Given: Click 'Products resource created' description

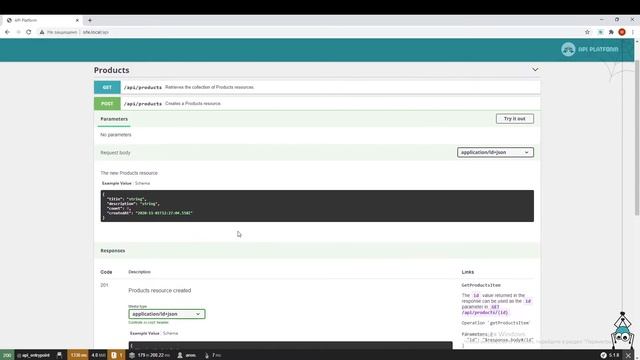Looking at the screenshot, I should (160, 291).
